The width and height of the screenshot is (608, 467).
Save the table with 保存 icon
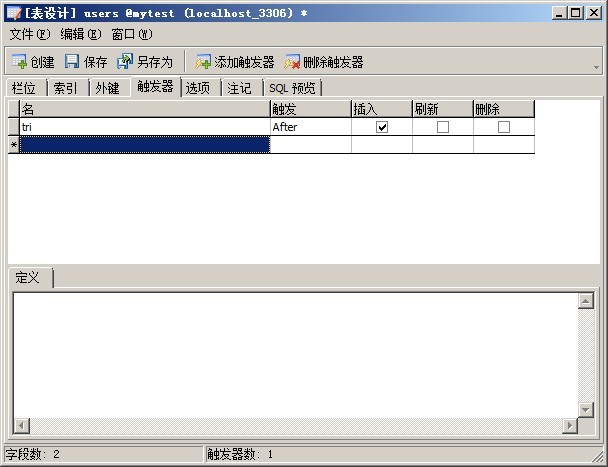point(72,62)
